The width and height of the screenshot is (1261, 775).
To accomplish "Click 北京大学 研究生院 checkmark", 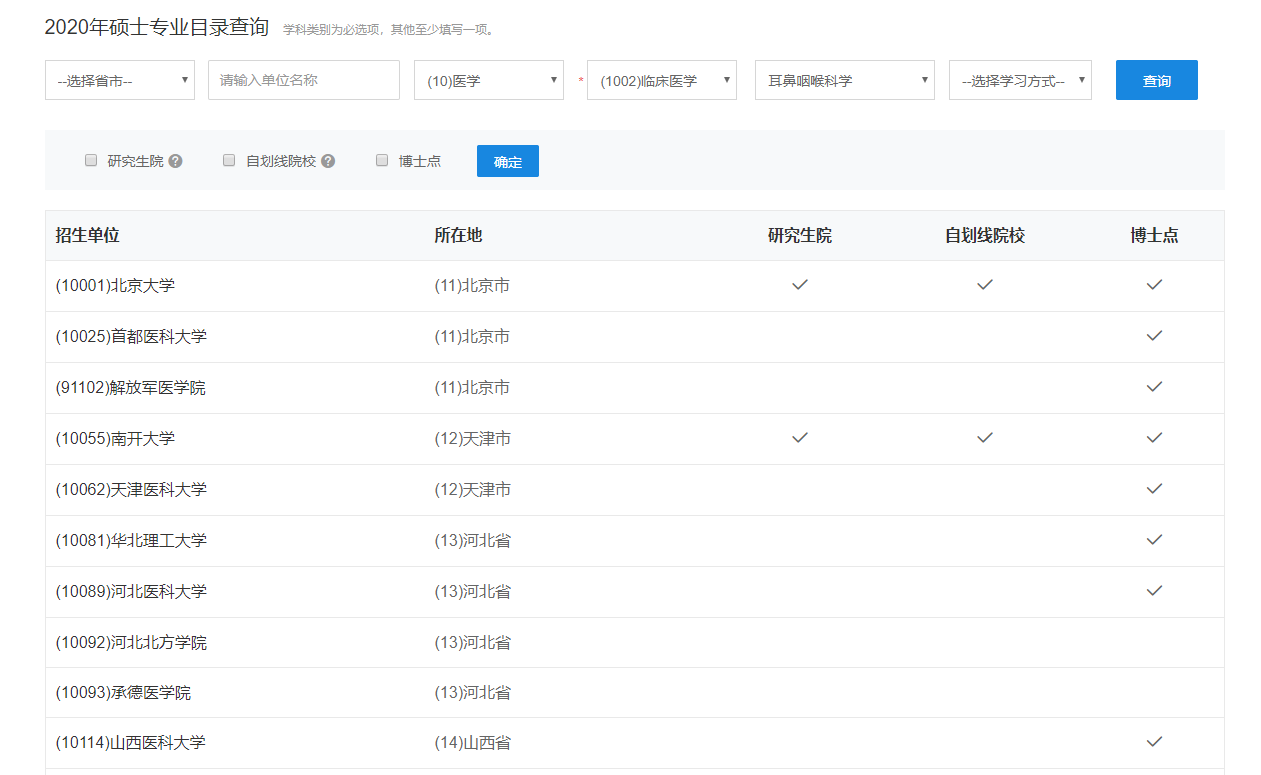I will pos(800,285).
